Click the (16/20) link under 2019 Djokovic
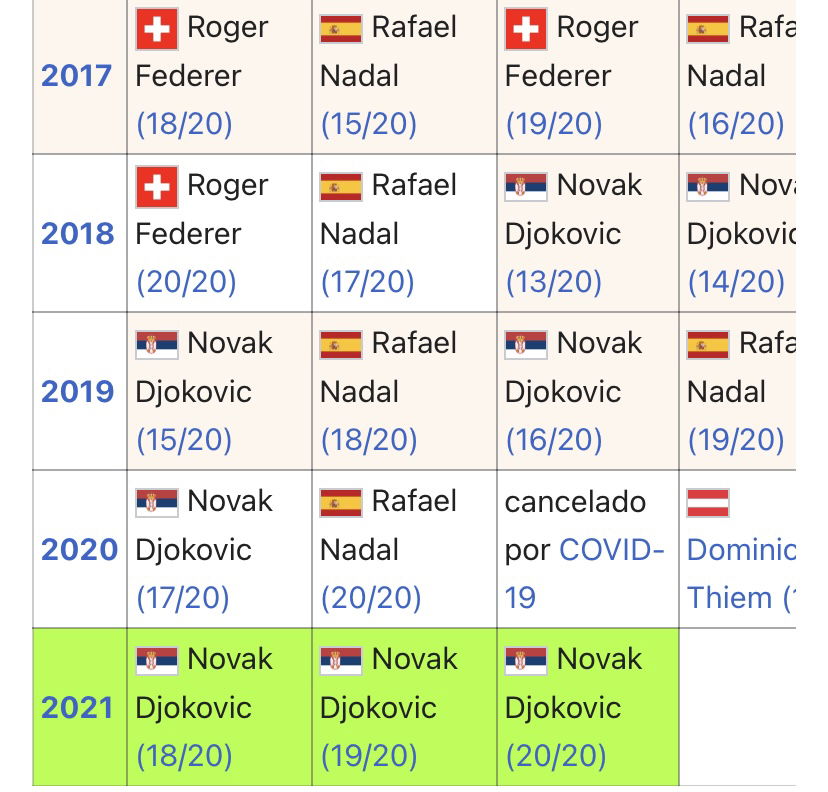 (554, 440)
